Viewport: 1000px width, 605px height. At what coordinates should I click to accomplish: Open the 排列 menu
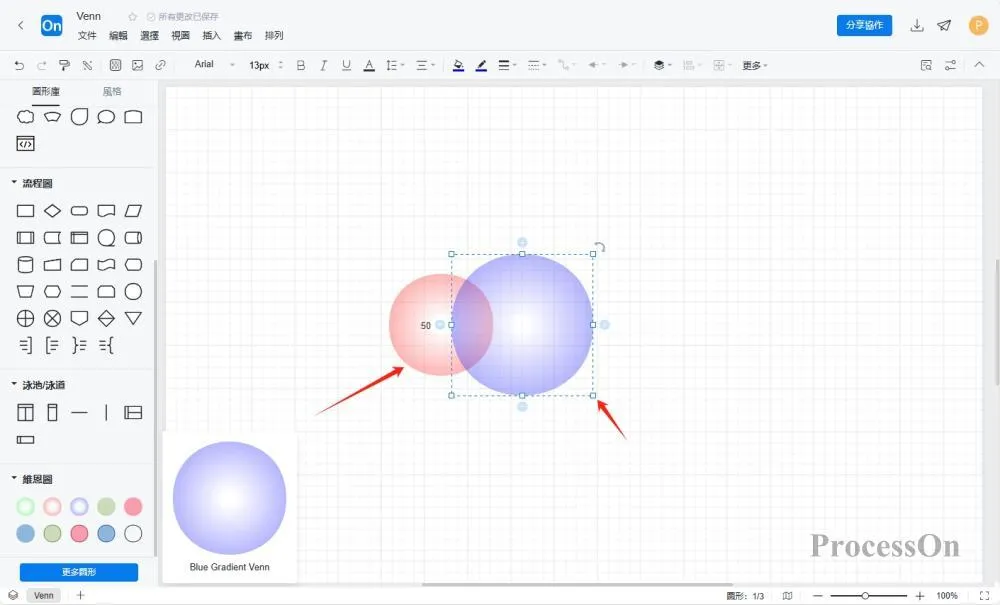274,36
